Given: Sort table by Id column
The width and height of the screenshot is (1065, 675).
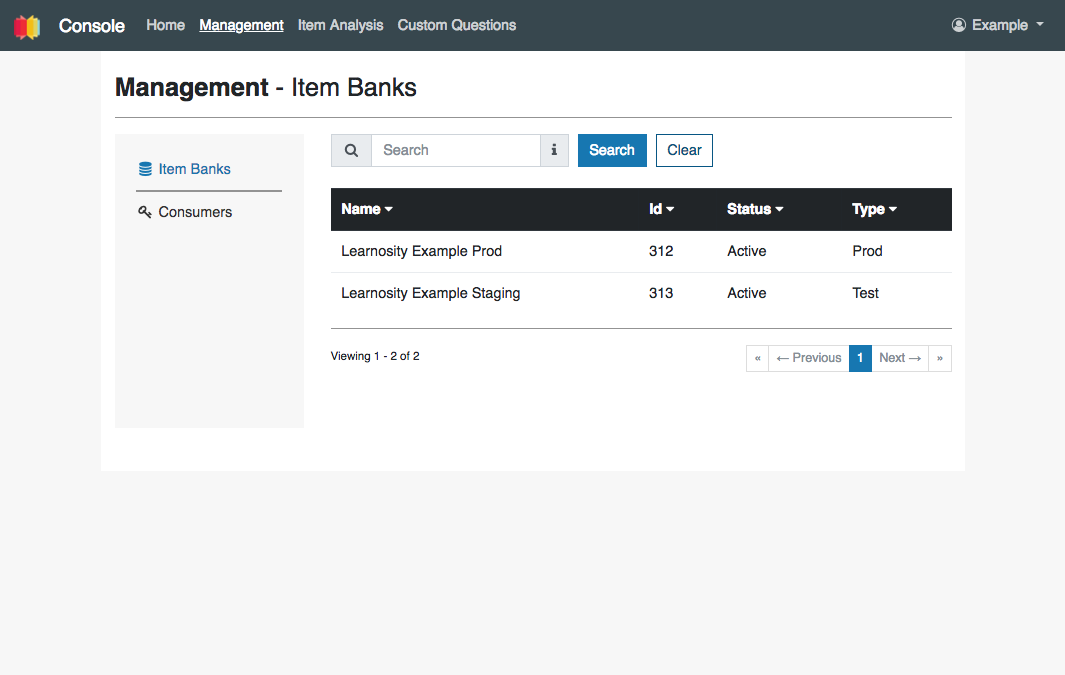Looking at the screenshot, I should [x=661, y=209].
